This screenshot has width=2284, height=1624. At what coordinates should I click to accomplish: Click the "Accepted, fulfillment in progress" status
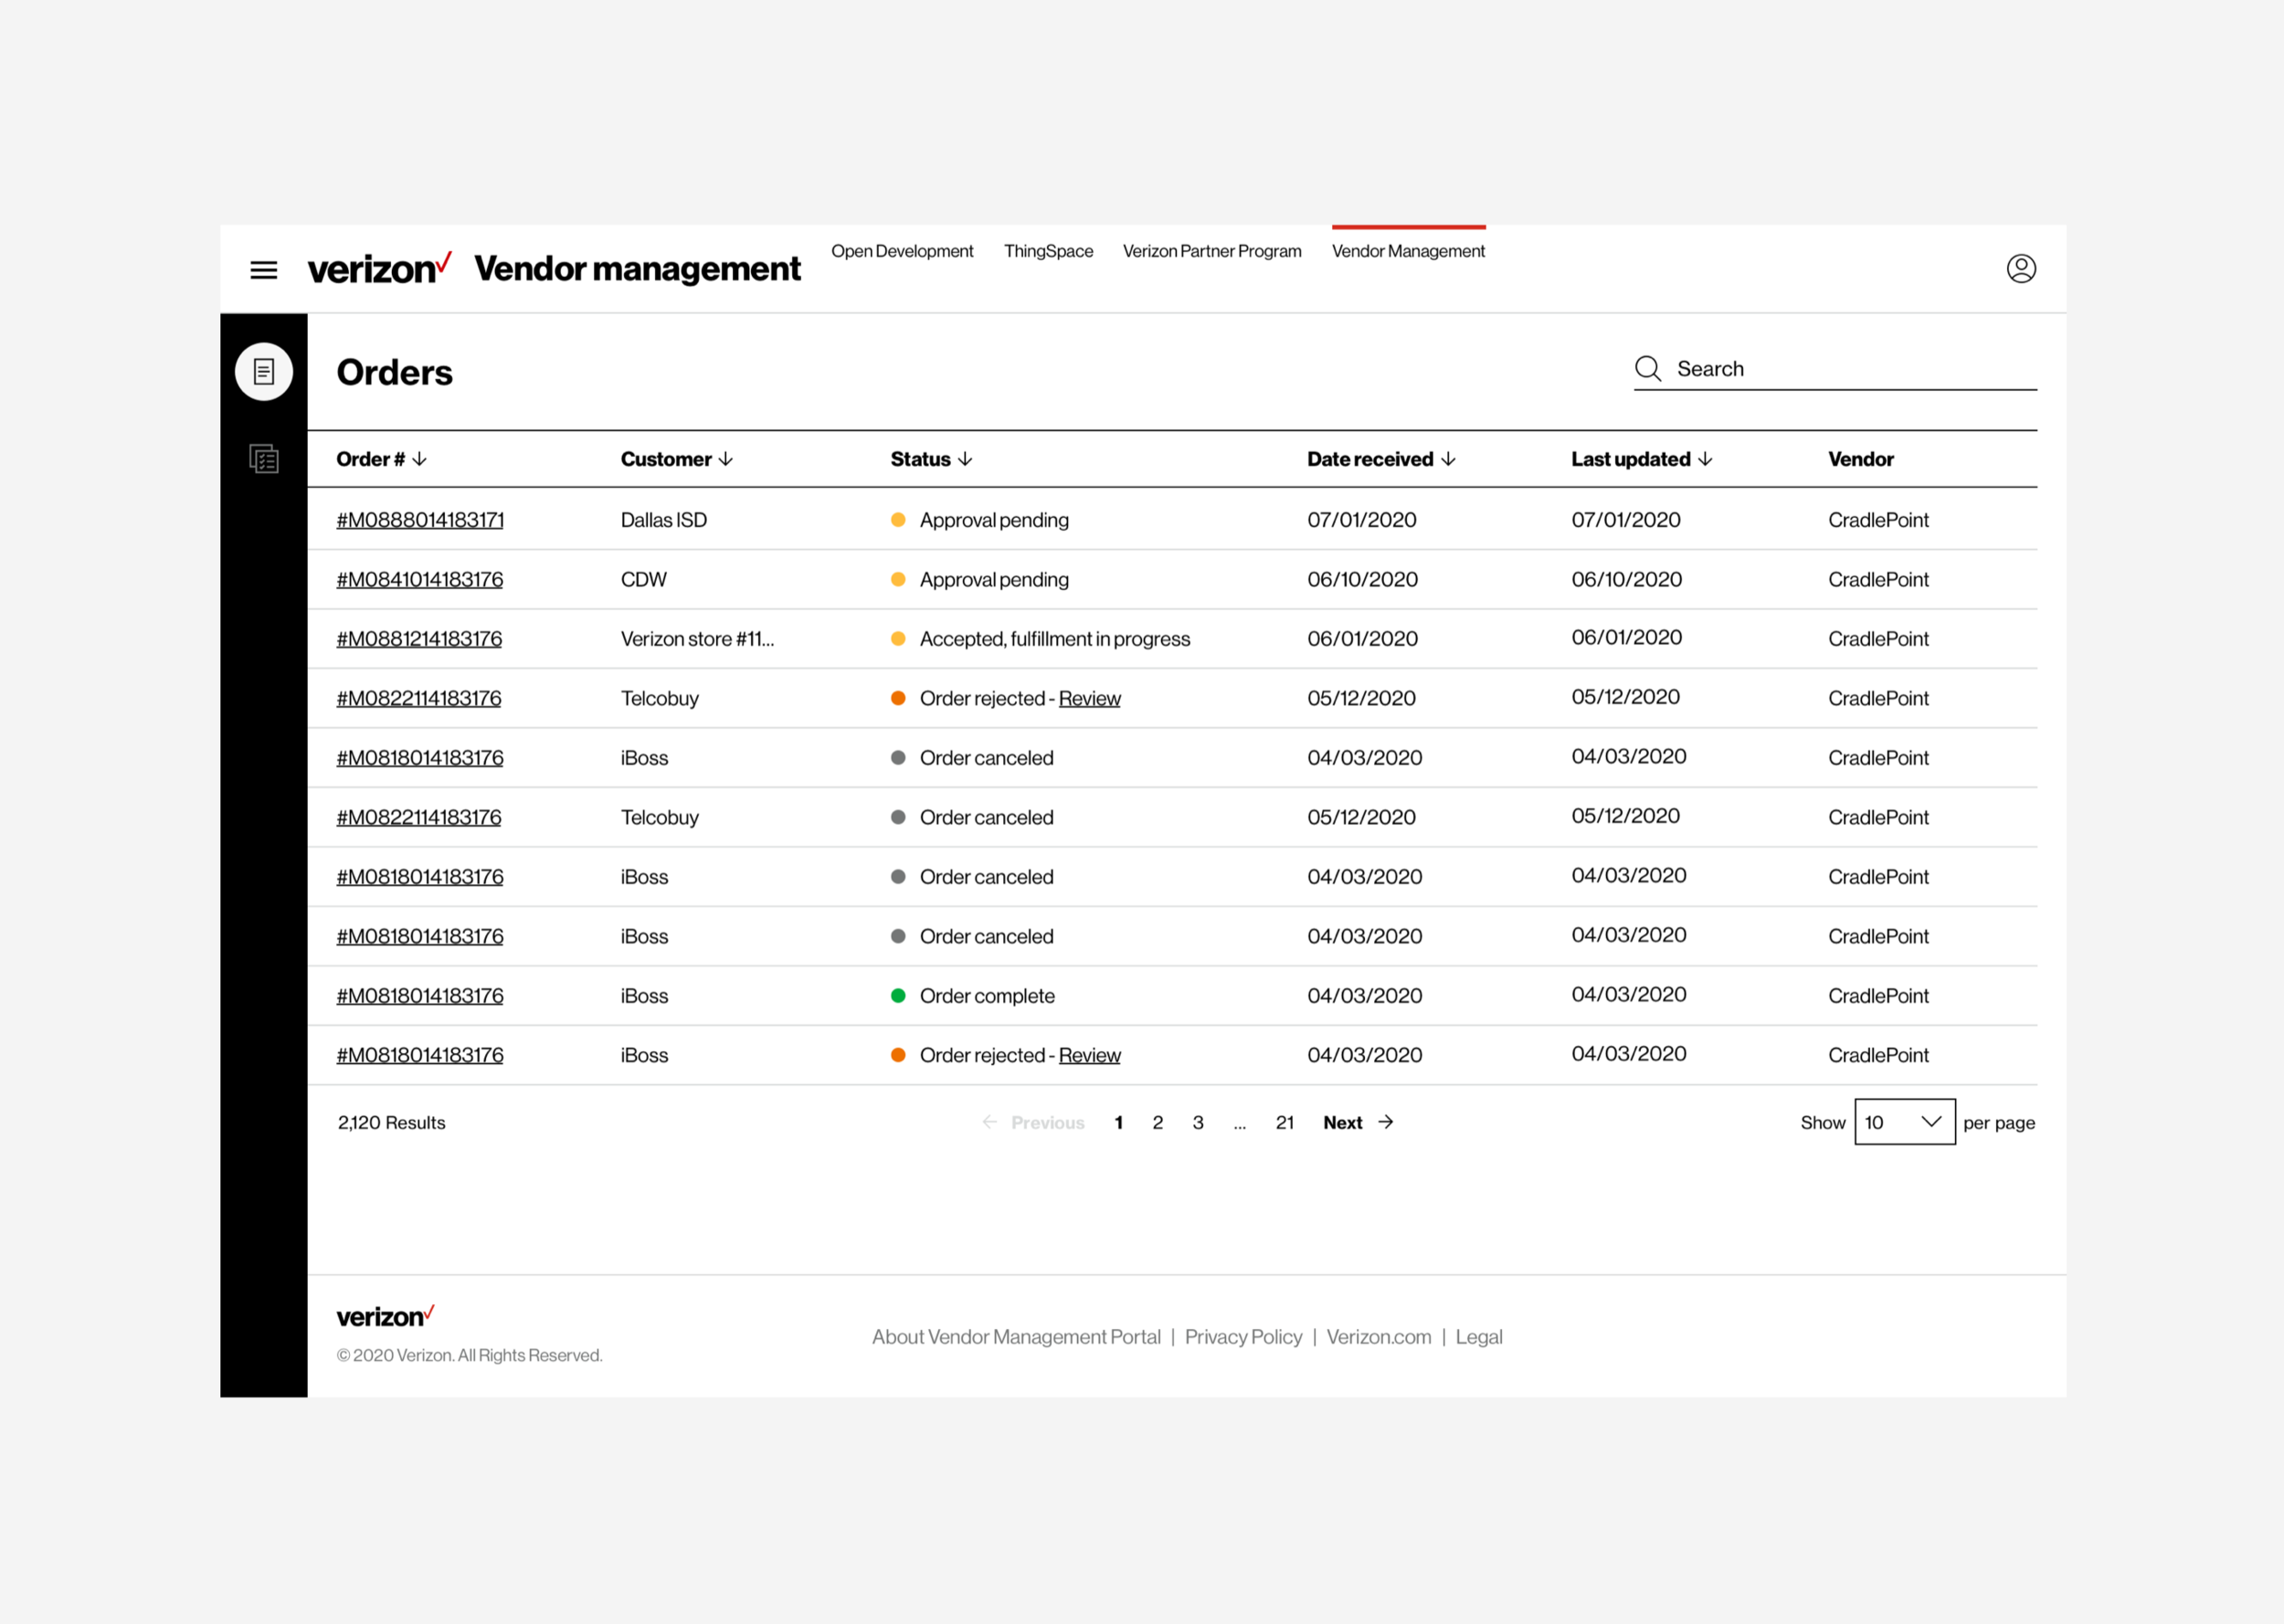click(1055, 639)
